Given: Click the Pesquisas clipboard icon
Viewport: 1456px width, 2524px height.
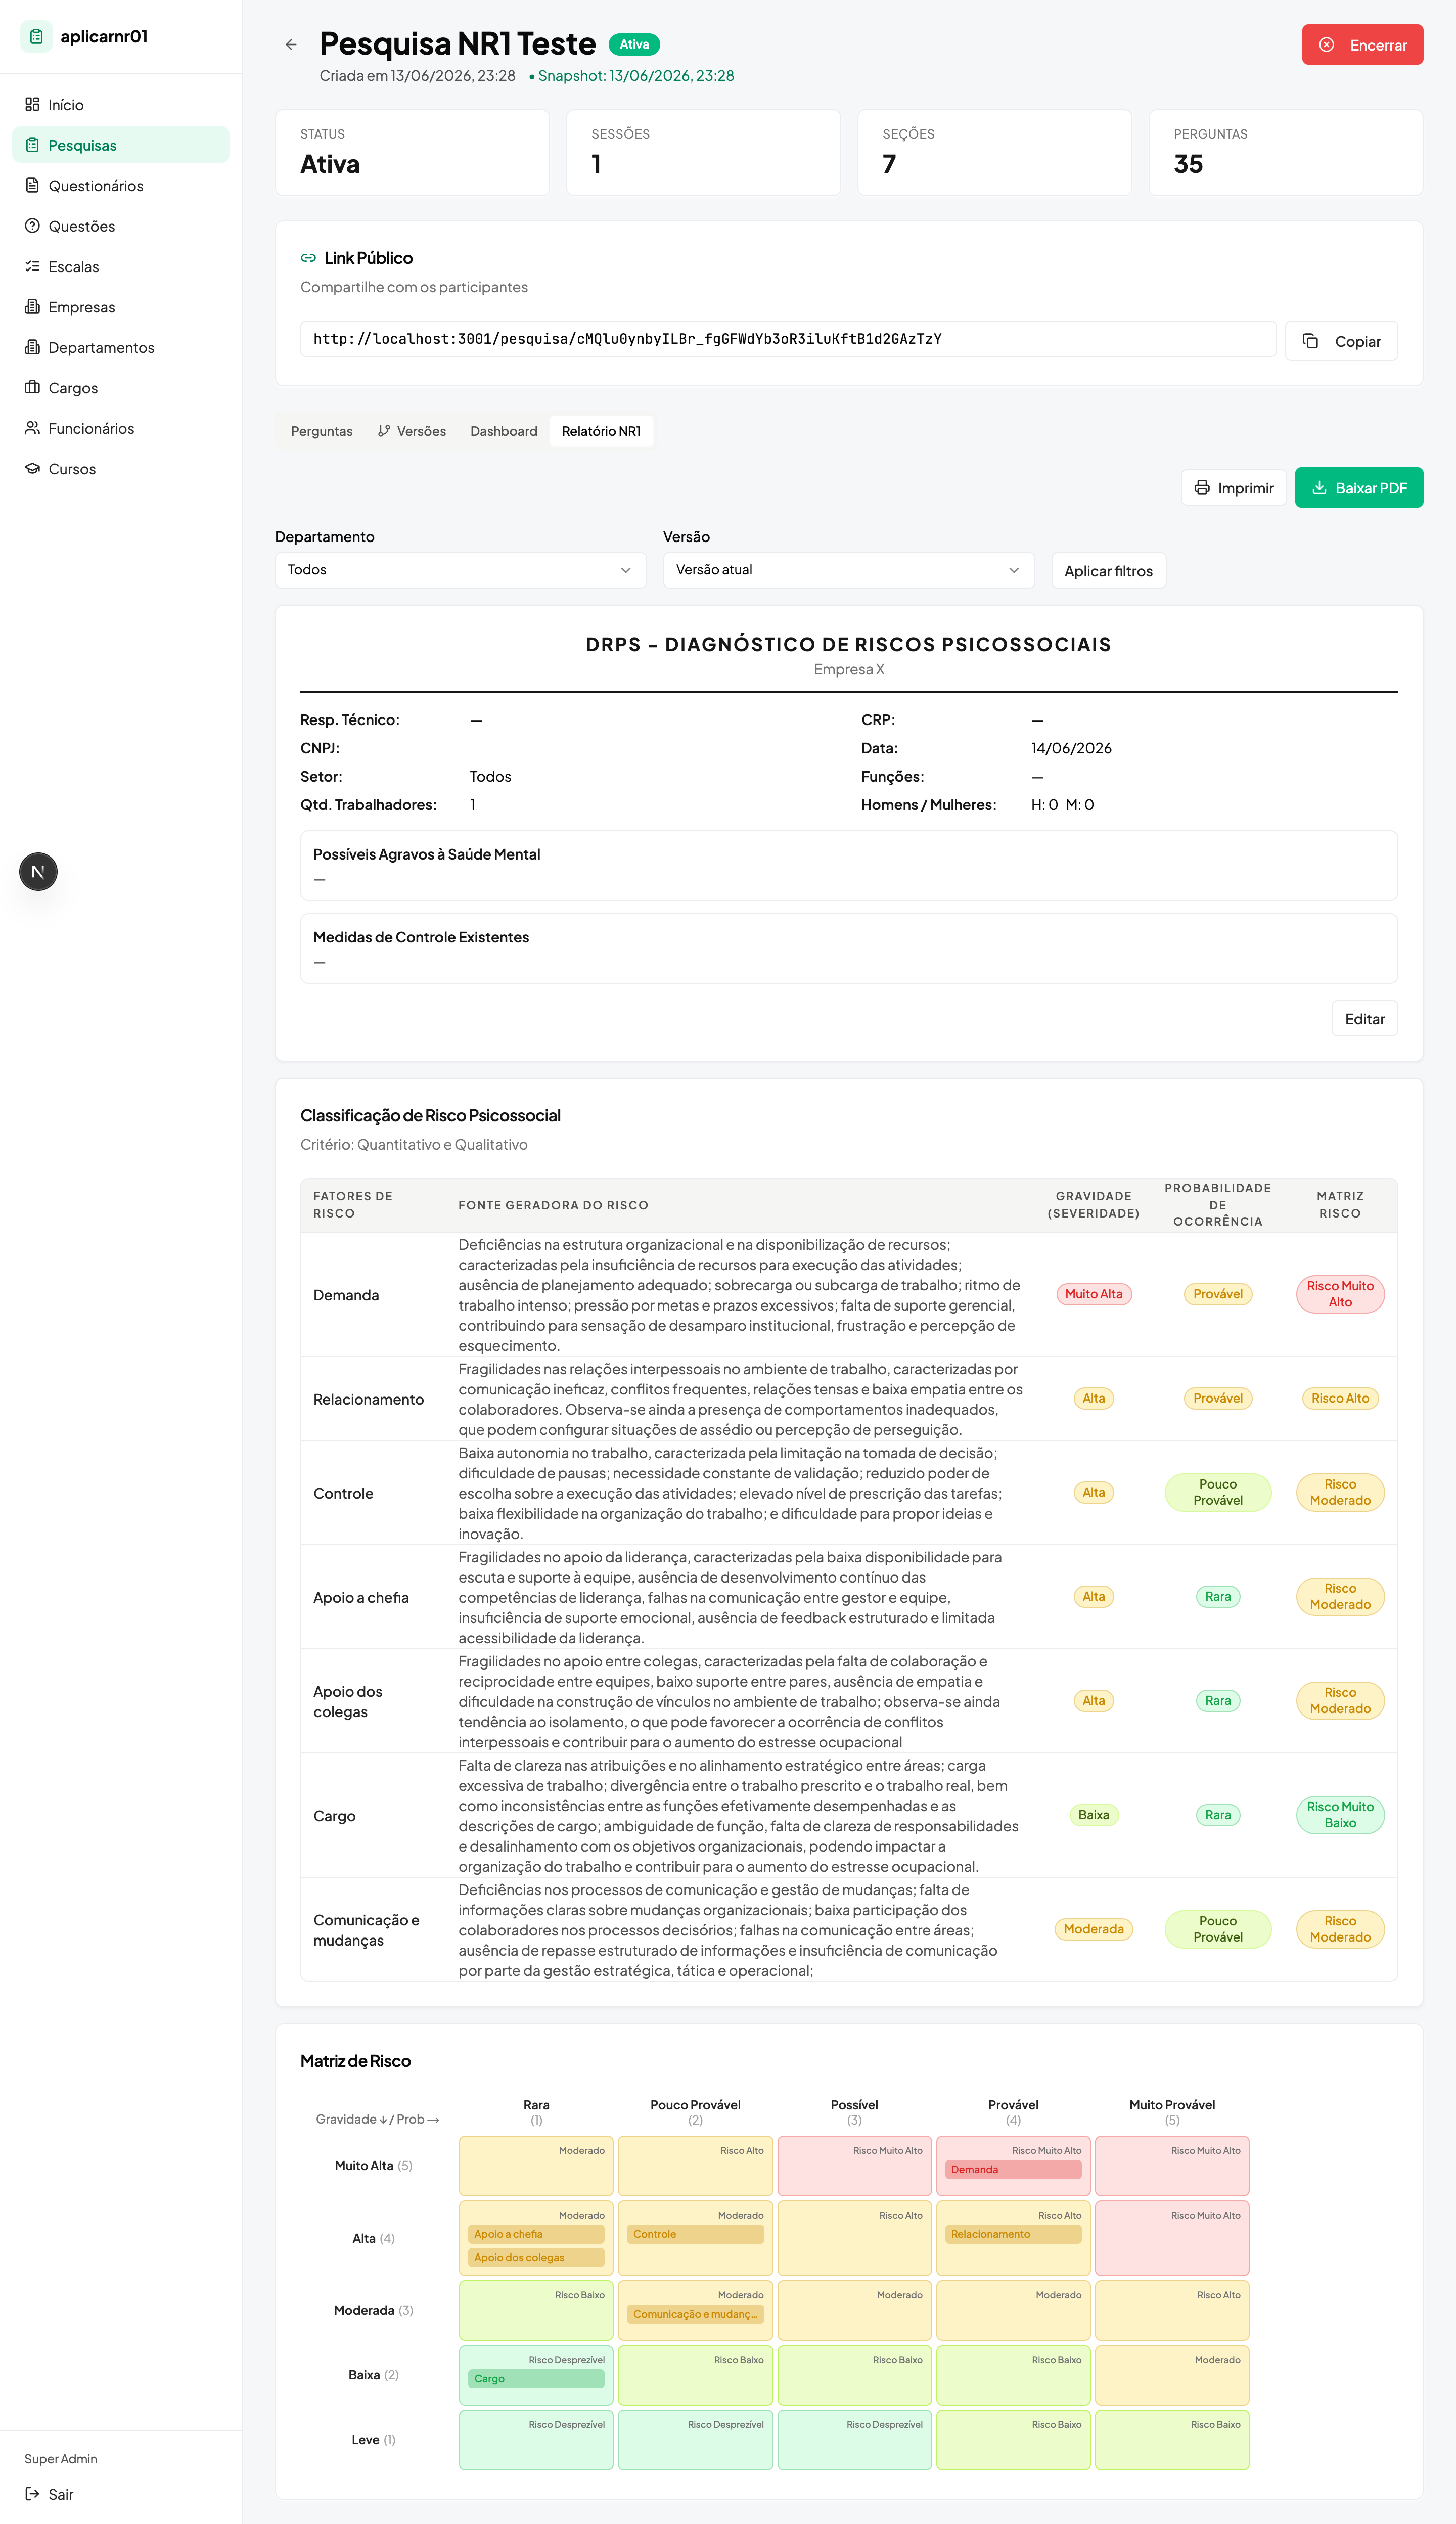Looking at the screenshot, I should coord(32,145).
